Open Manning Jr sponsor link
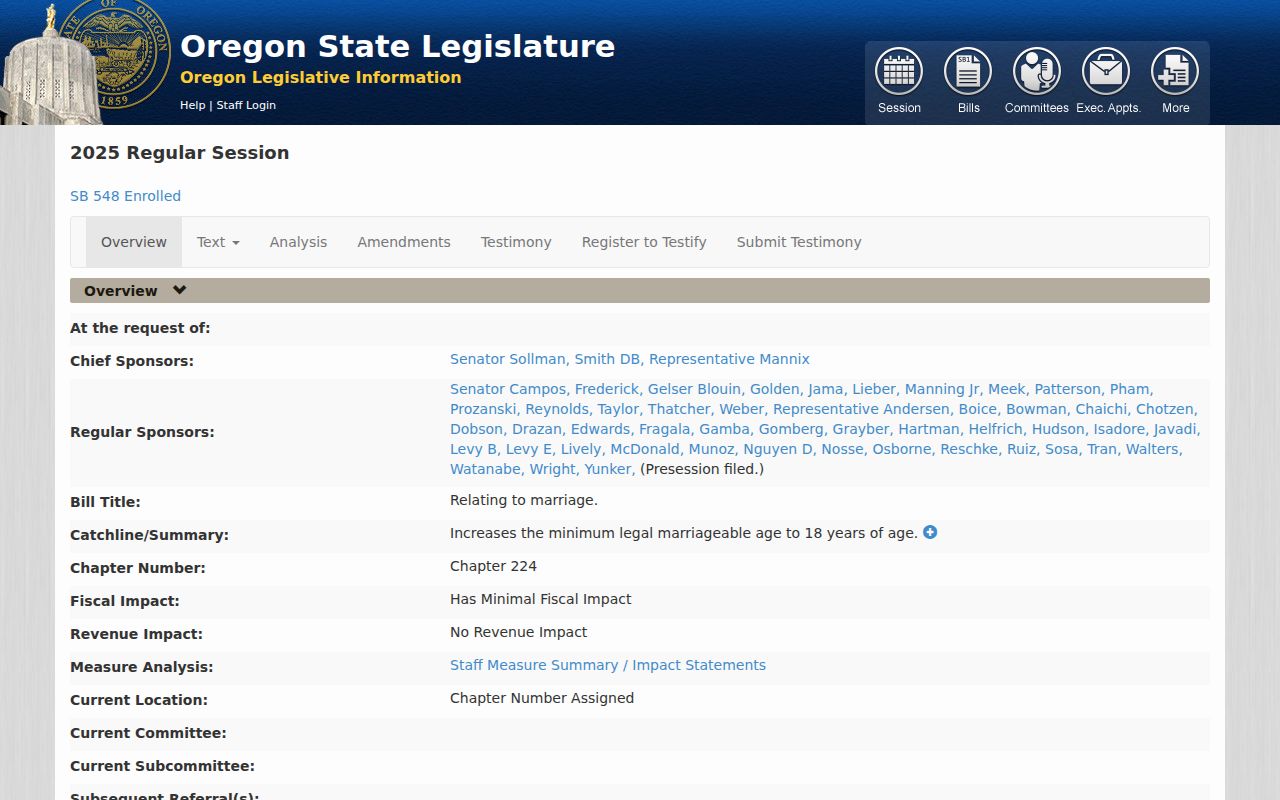Viewport: 1280px width, 800px height. click(x=944, y=389)
